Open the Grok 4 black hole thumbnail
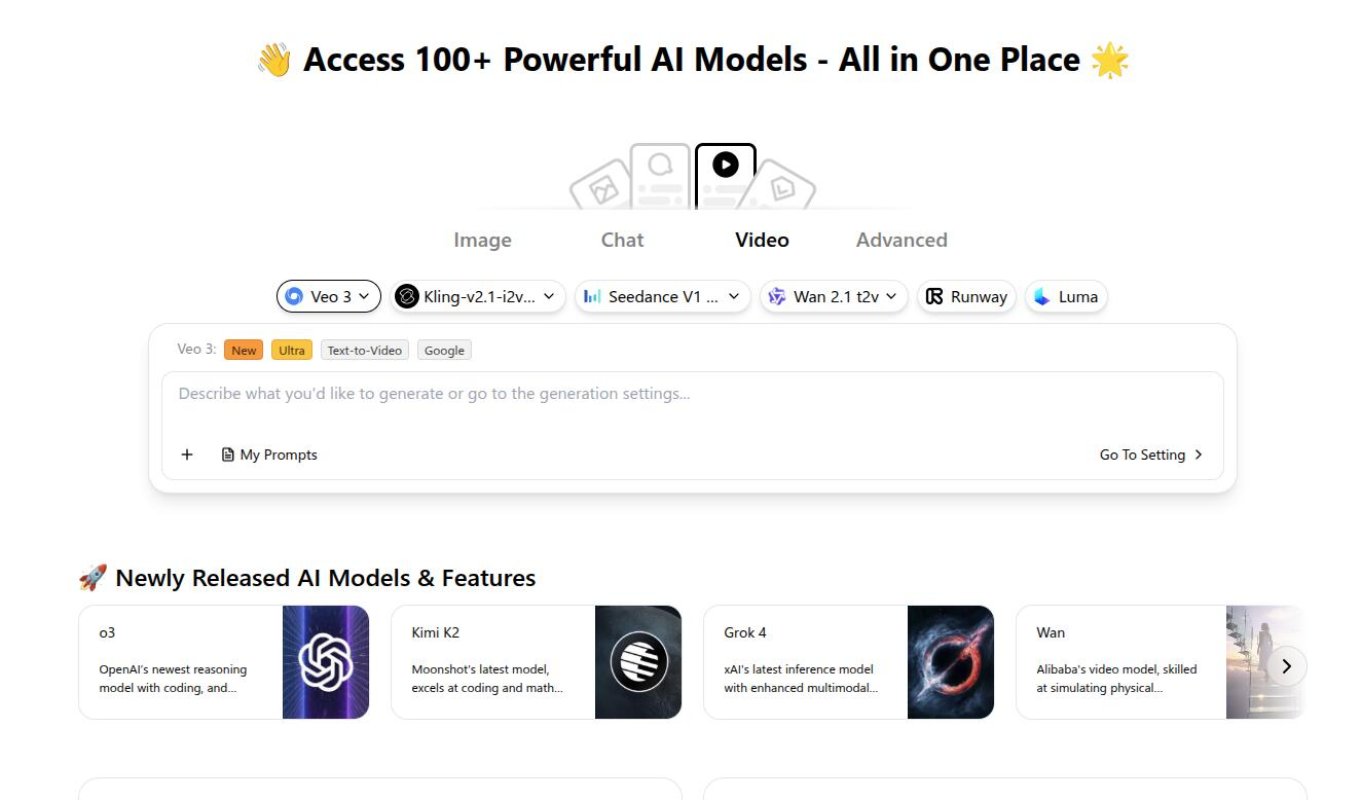Image resolution: width=1361 pixels, height=800 pixels. tap(950, 662)
